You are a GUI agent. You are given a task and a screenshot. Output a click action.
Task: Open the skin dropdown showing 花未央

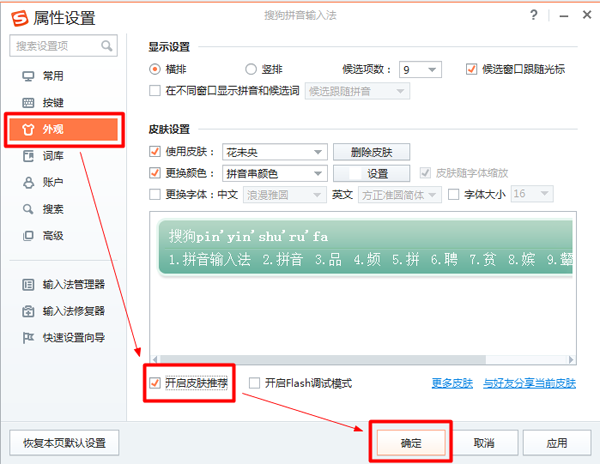point(275,152)
